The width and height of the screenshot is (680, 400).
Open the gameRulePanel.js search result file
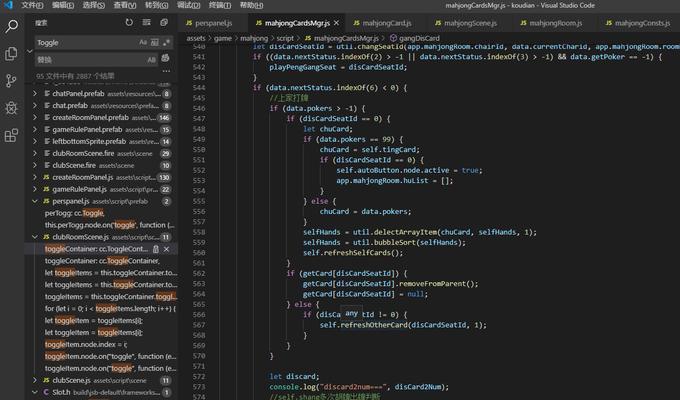tap(80, 189)
